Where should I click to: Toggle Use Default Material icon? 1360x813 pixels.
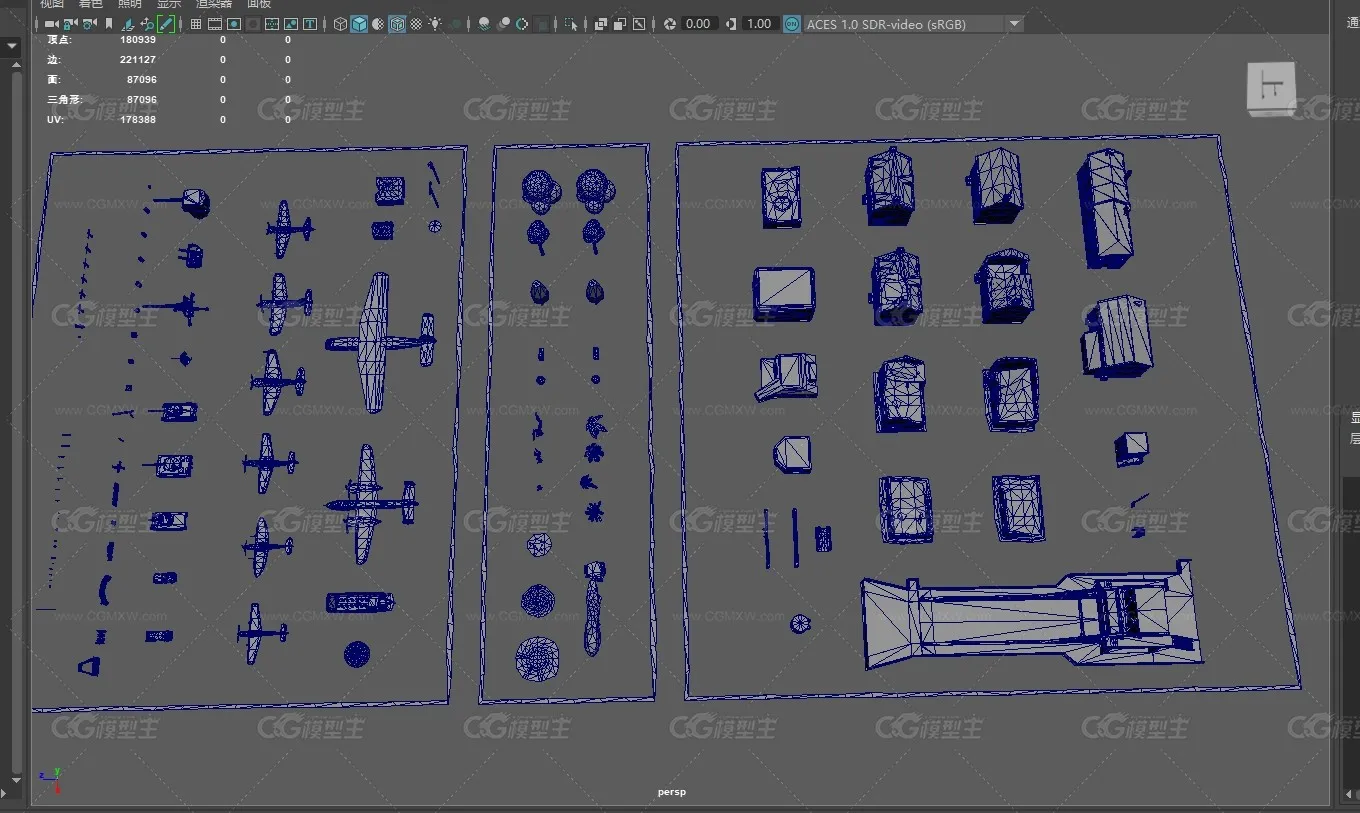(378, 24)
